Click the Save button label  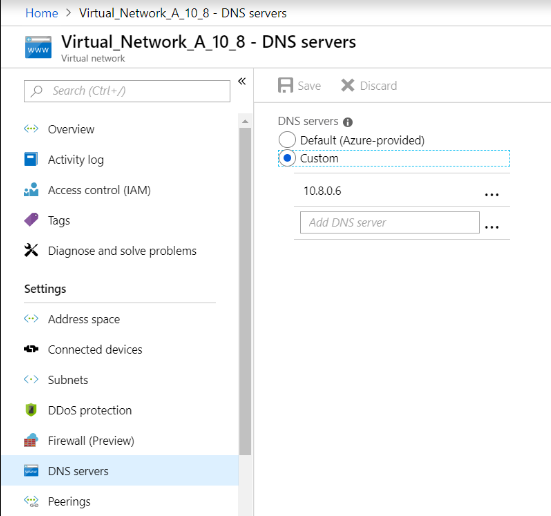click(x=309, y=86)
